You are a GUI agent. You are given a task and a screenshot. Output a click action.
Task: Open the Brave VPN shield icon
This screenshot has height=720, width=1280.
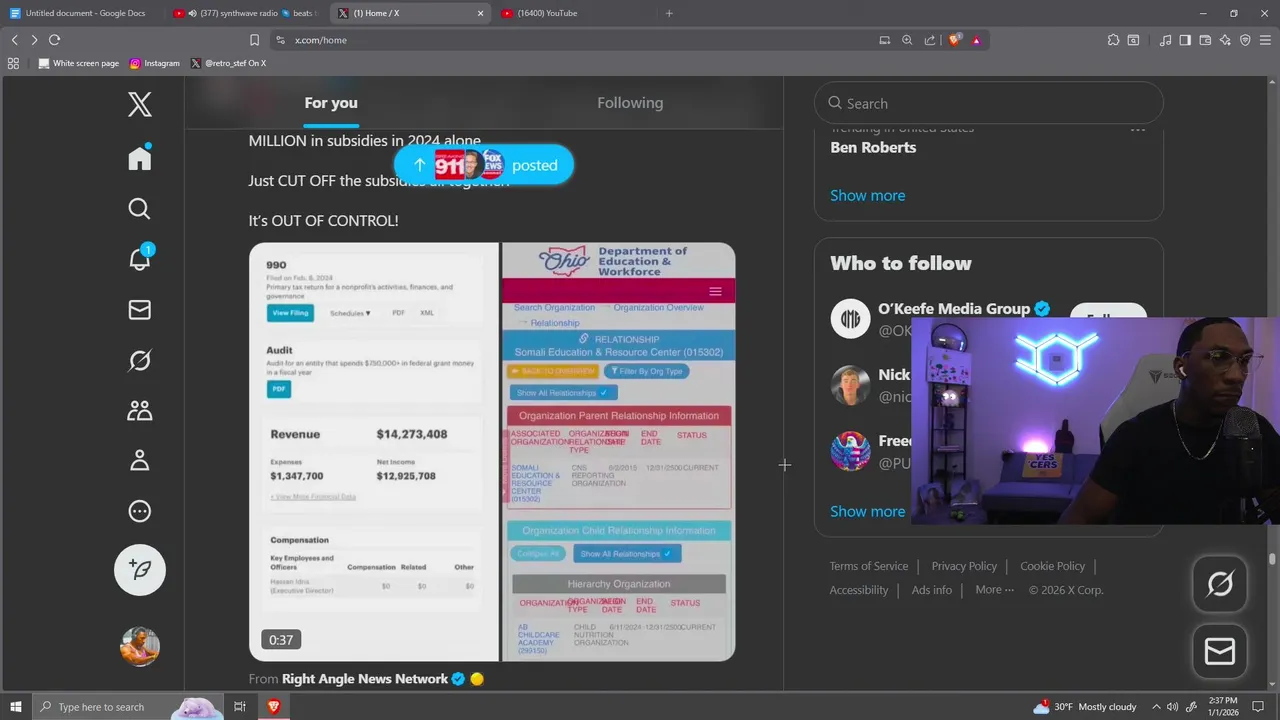pyautogui.click(x=1245, y=40)
